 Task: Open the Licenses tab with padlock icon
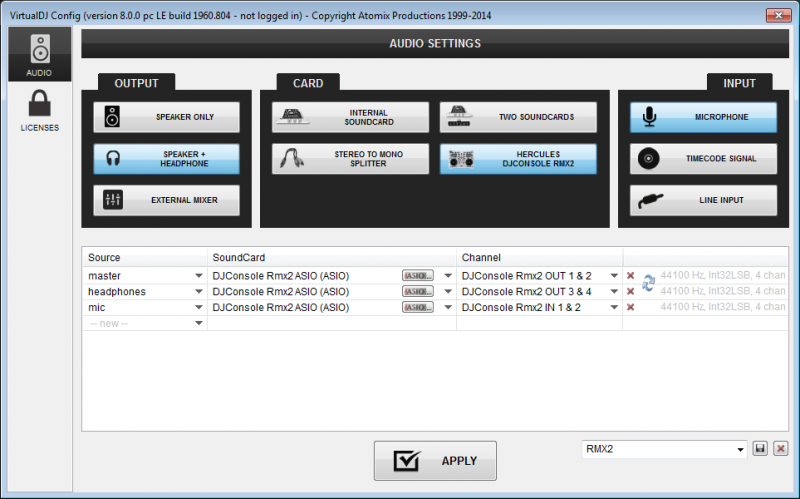[40, 111]
